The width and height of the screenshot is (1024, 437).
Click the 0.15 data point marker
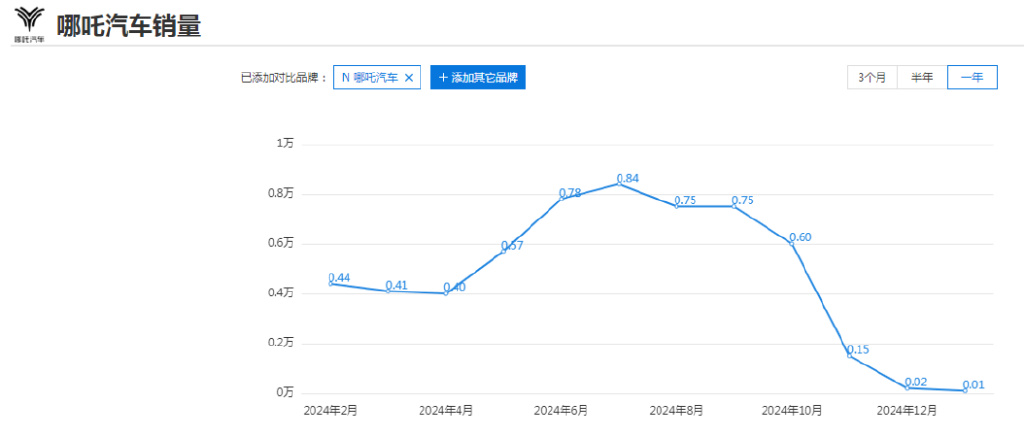[x=850, y=355]
